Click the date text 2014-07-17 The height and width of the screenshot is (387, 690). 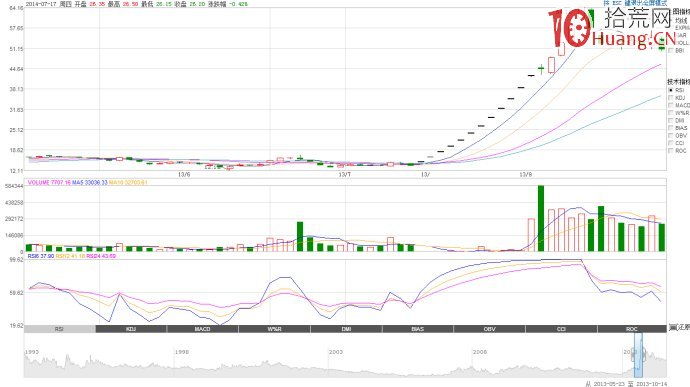click(41, 4)
